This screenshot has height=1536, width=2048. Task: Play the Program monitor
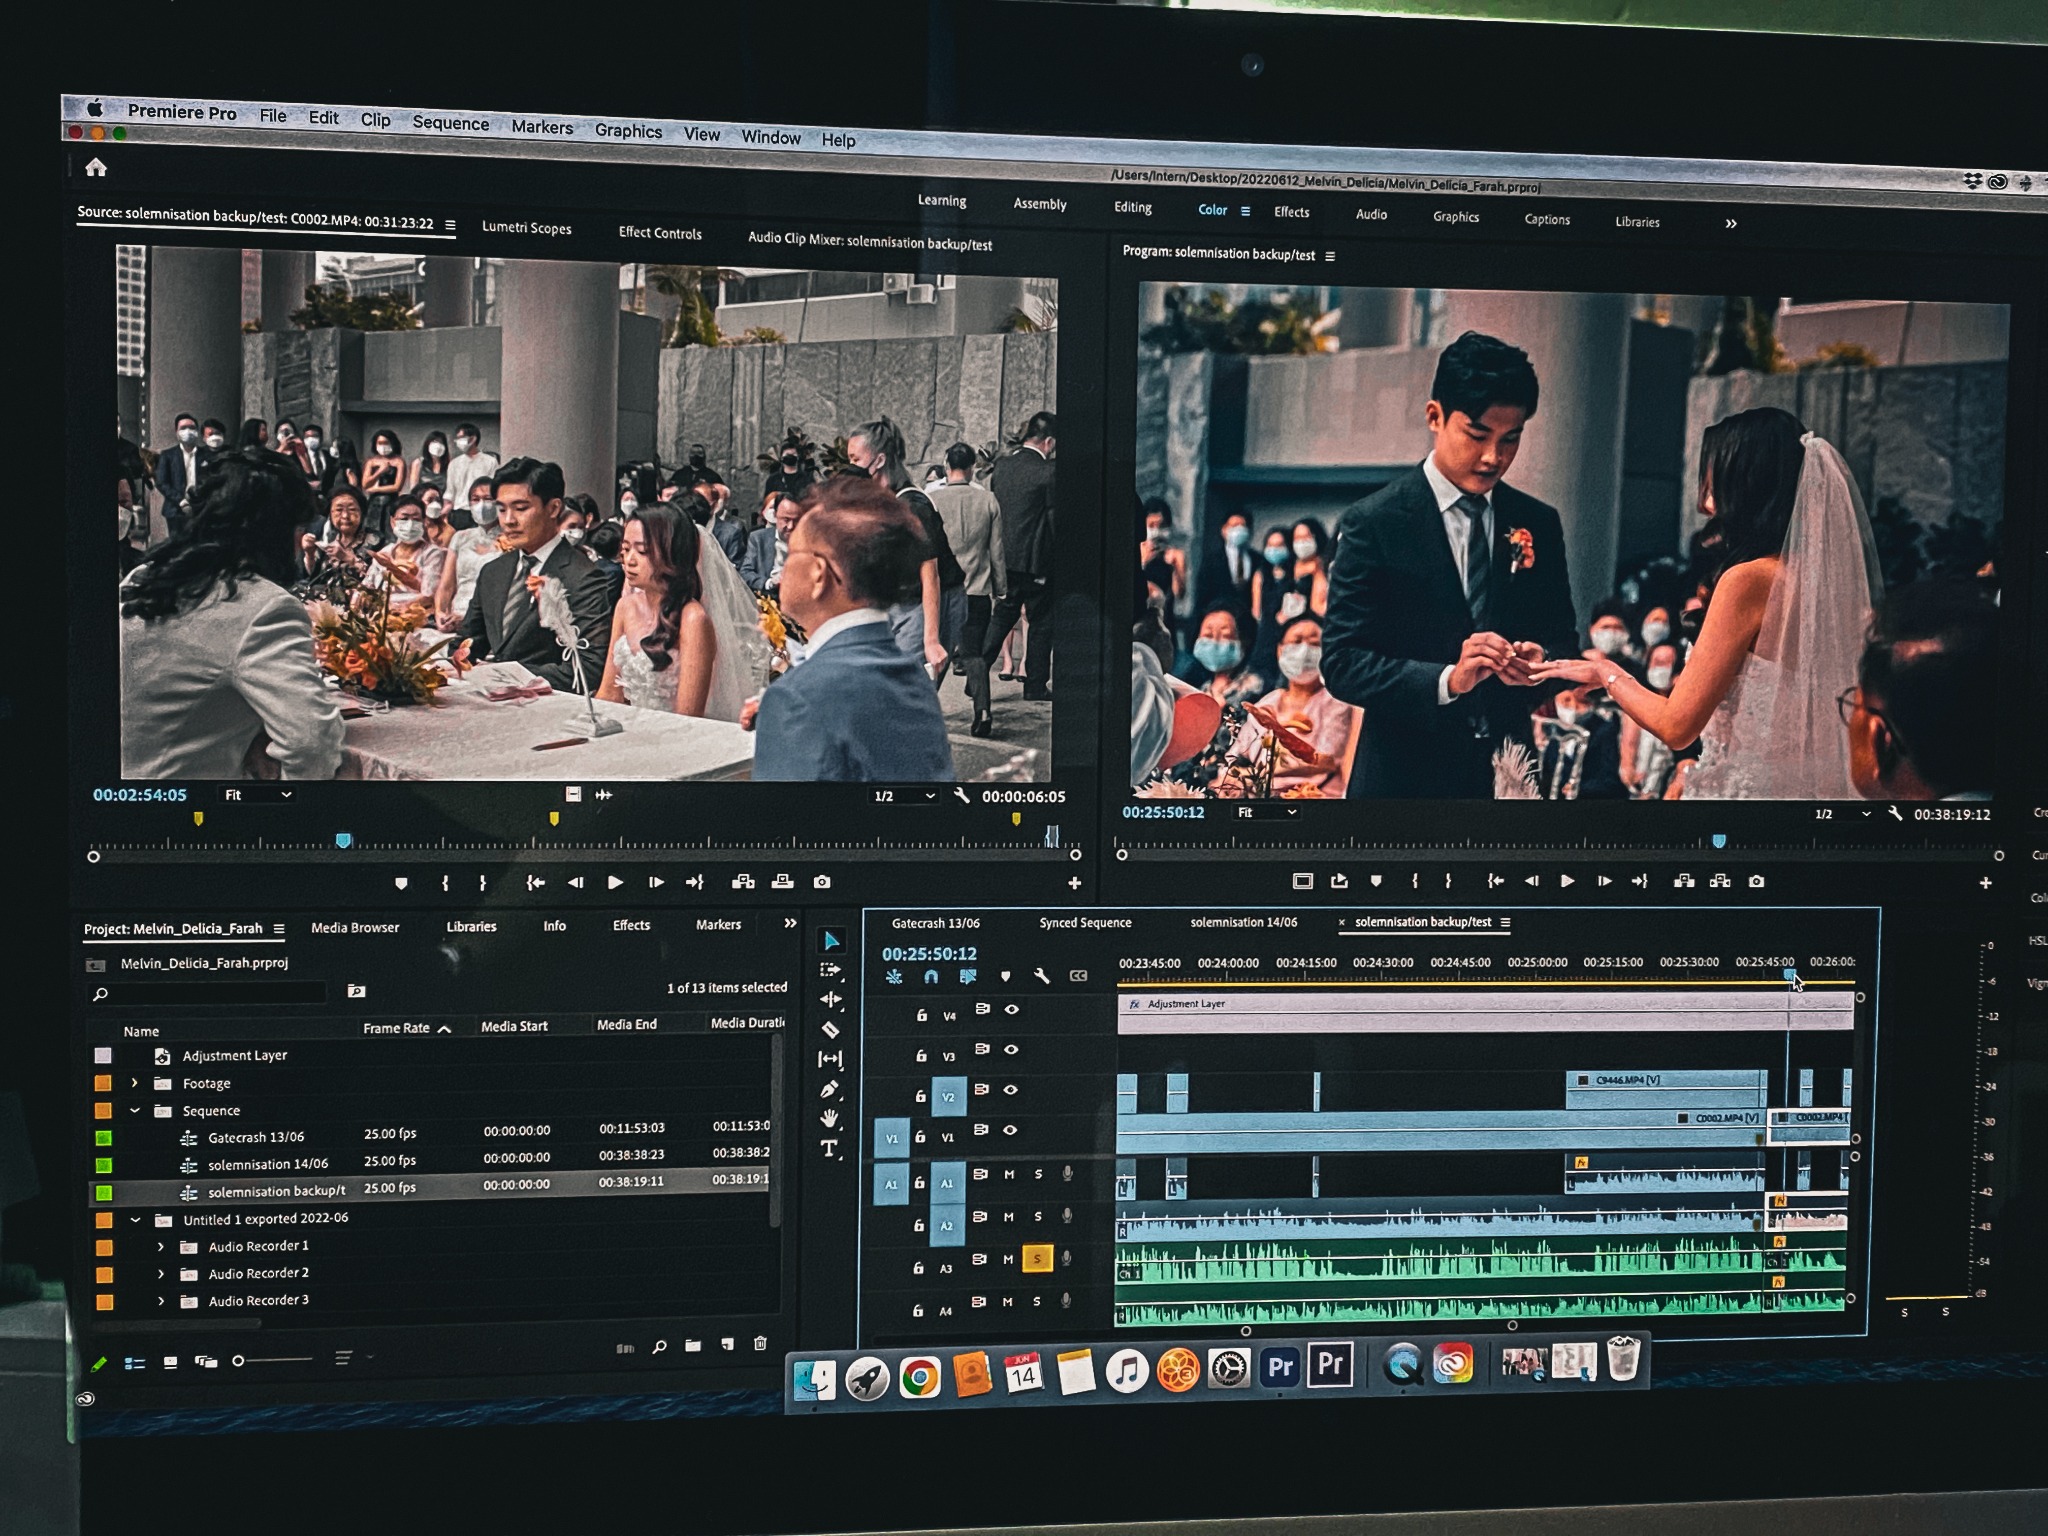(1567, 881)
